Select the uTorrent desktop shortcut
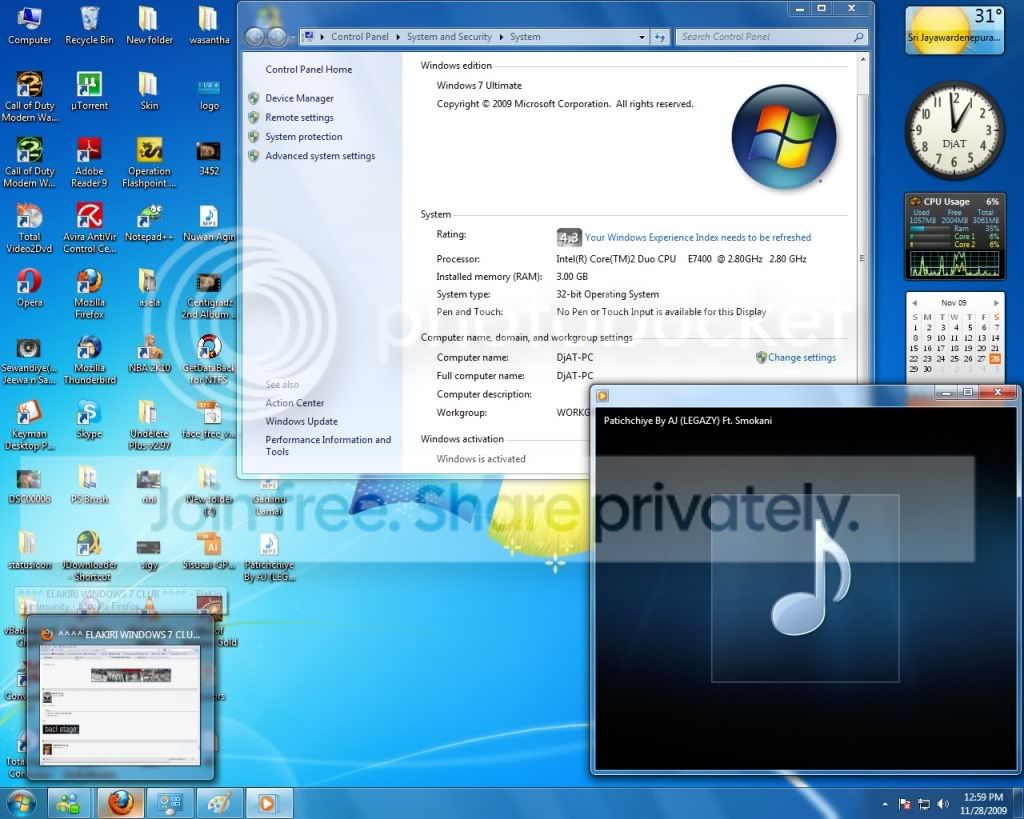This screenshot has height=819, width=1024. [89, 91]
